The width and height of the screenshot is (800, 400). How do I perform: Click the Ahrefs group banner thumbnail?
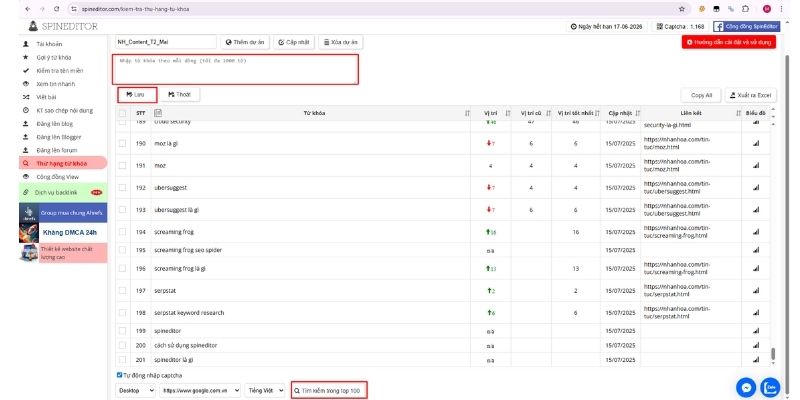[x=29, y=213]
